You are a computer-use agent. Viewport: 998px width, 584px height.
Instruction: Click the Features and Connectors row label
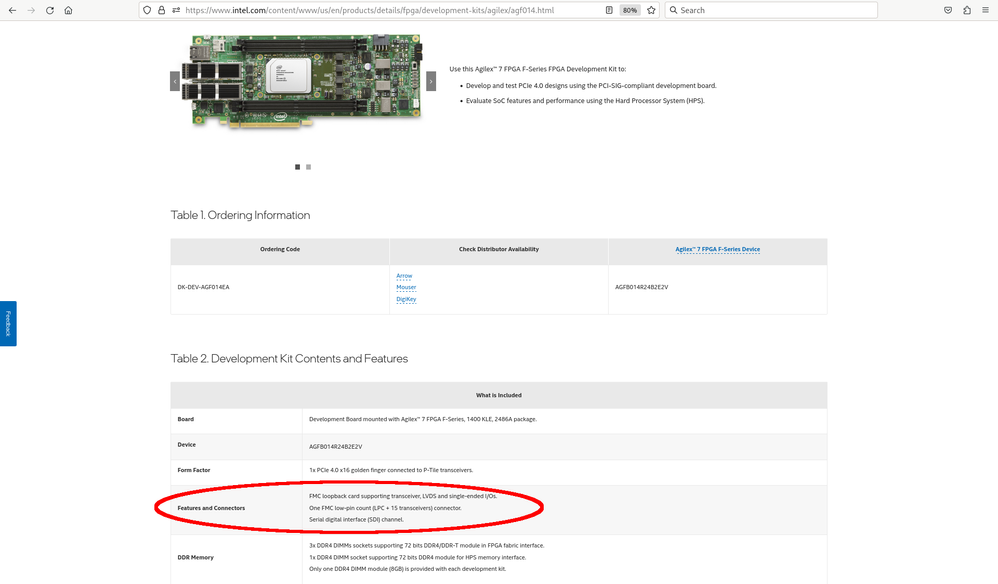coord(211,508)
